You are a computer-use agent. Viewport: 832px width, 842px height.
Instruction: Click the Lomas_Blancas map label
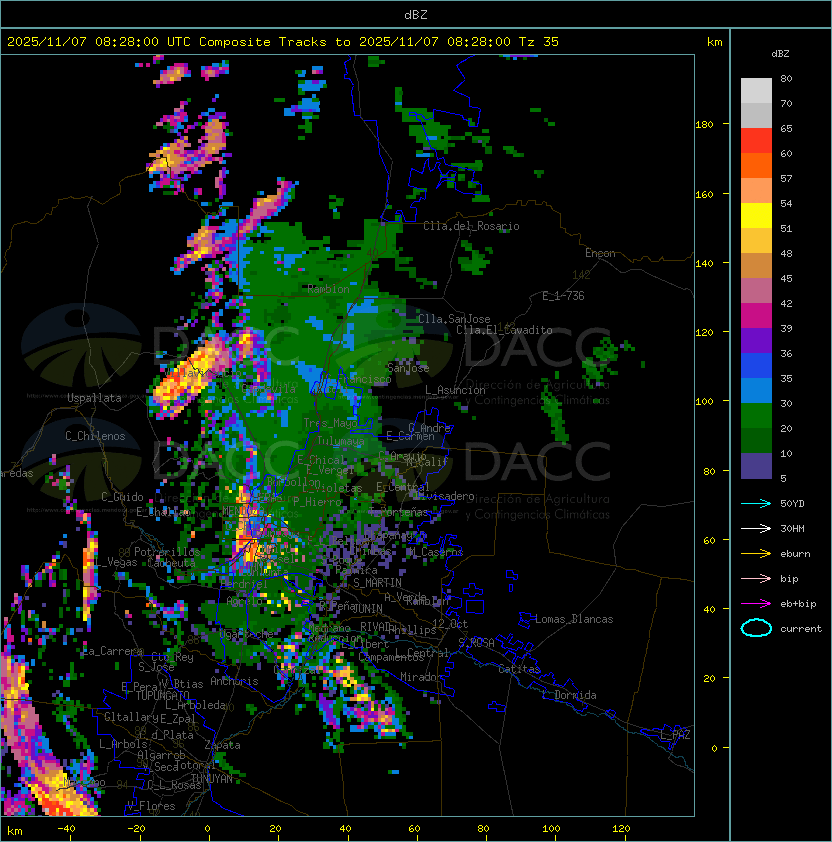click(x=574, y=619)
